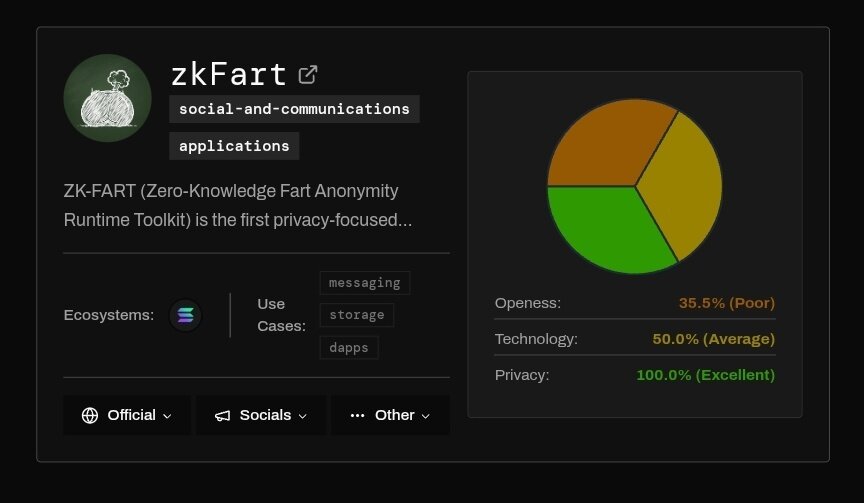Click the Solana ecosystem icon
This screenshot has height=503, width=864.
coord(185,315)
